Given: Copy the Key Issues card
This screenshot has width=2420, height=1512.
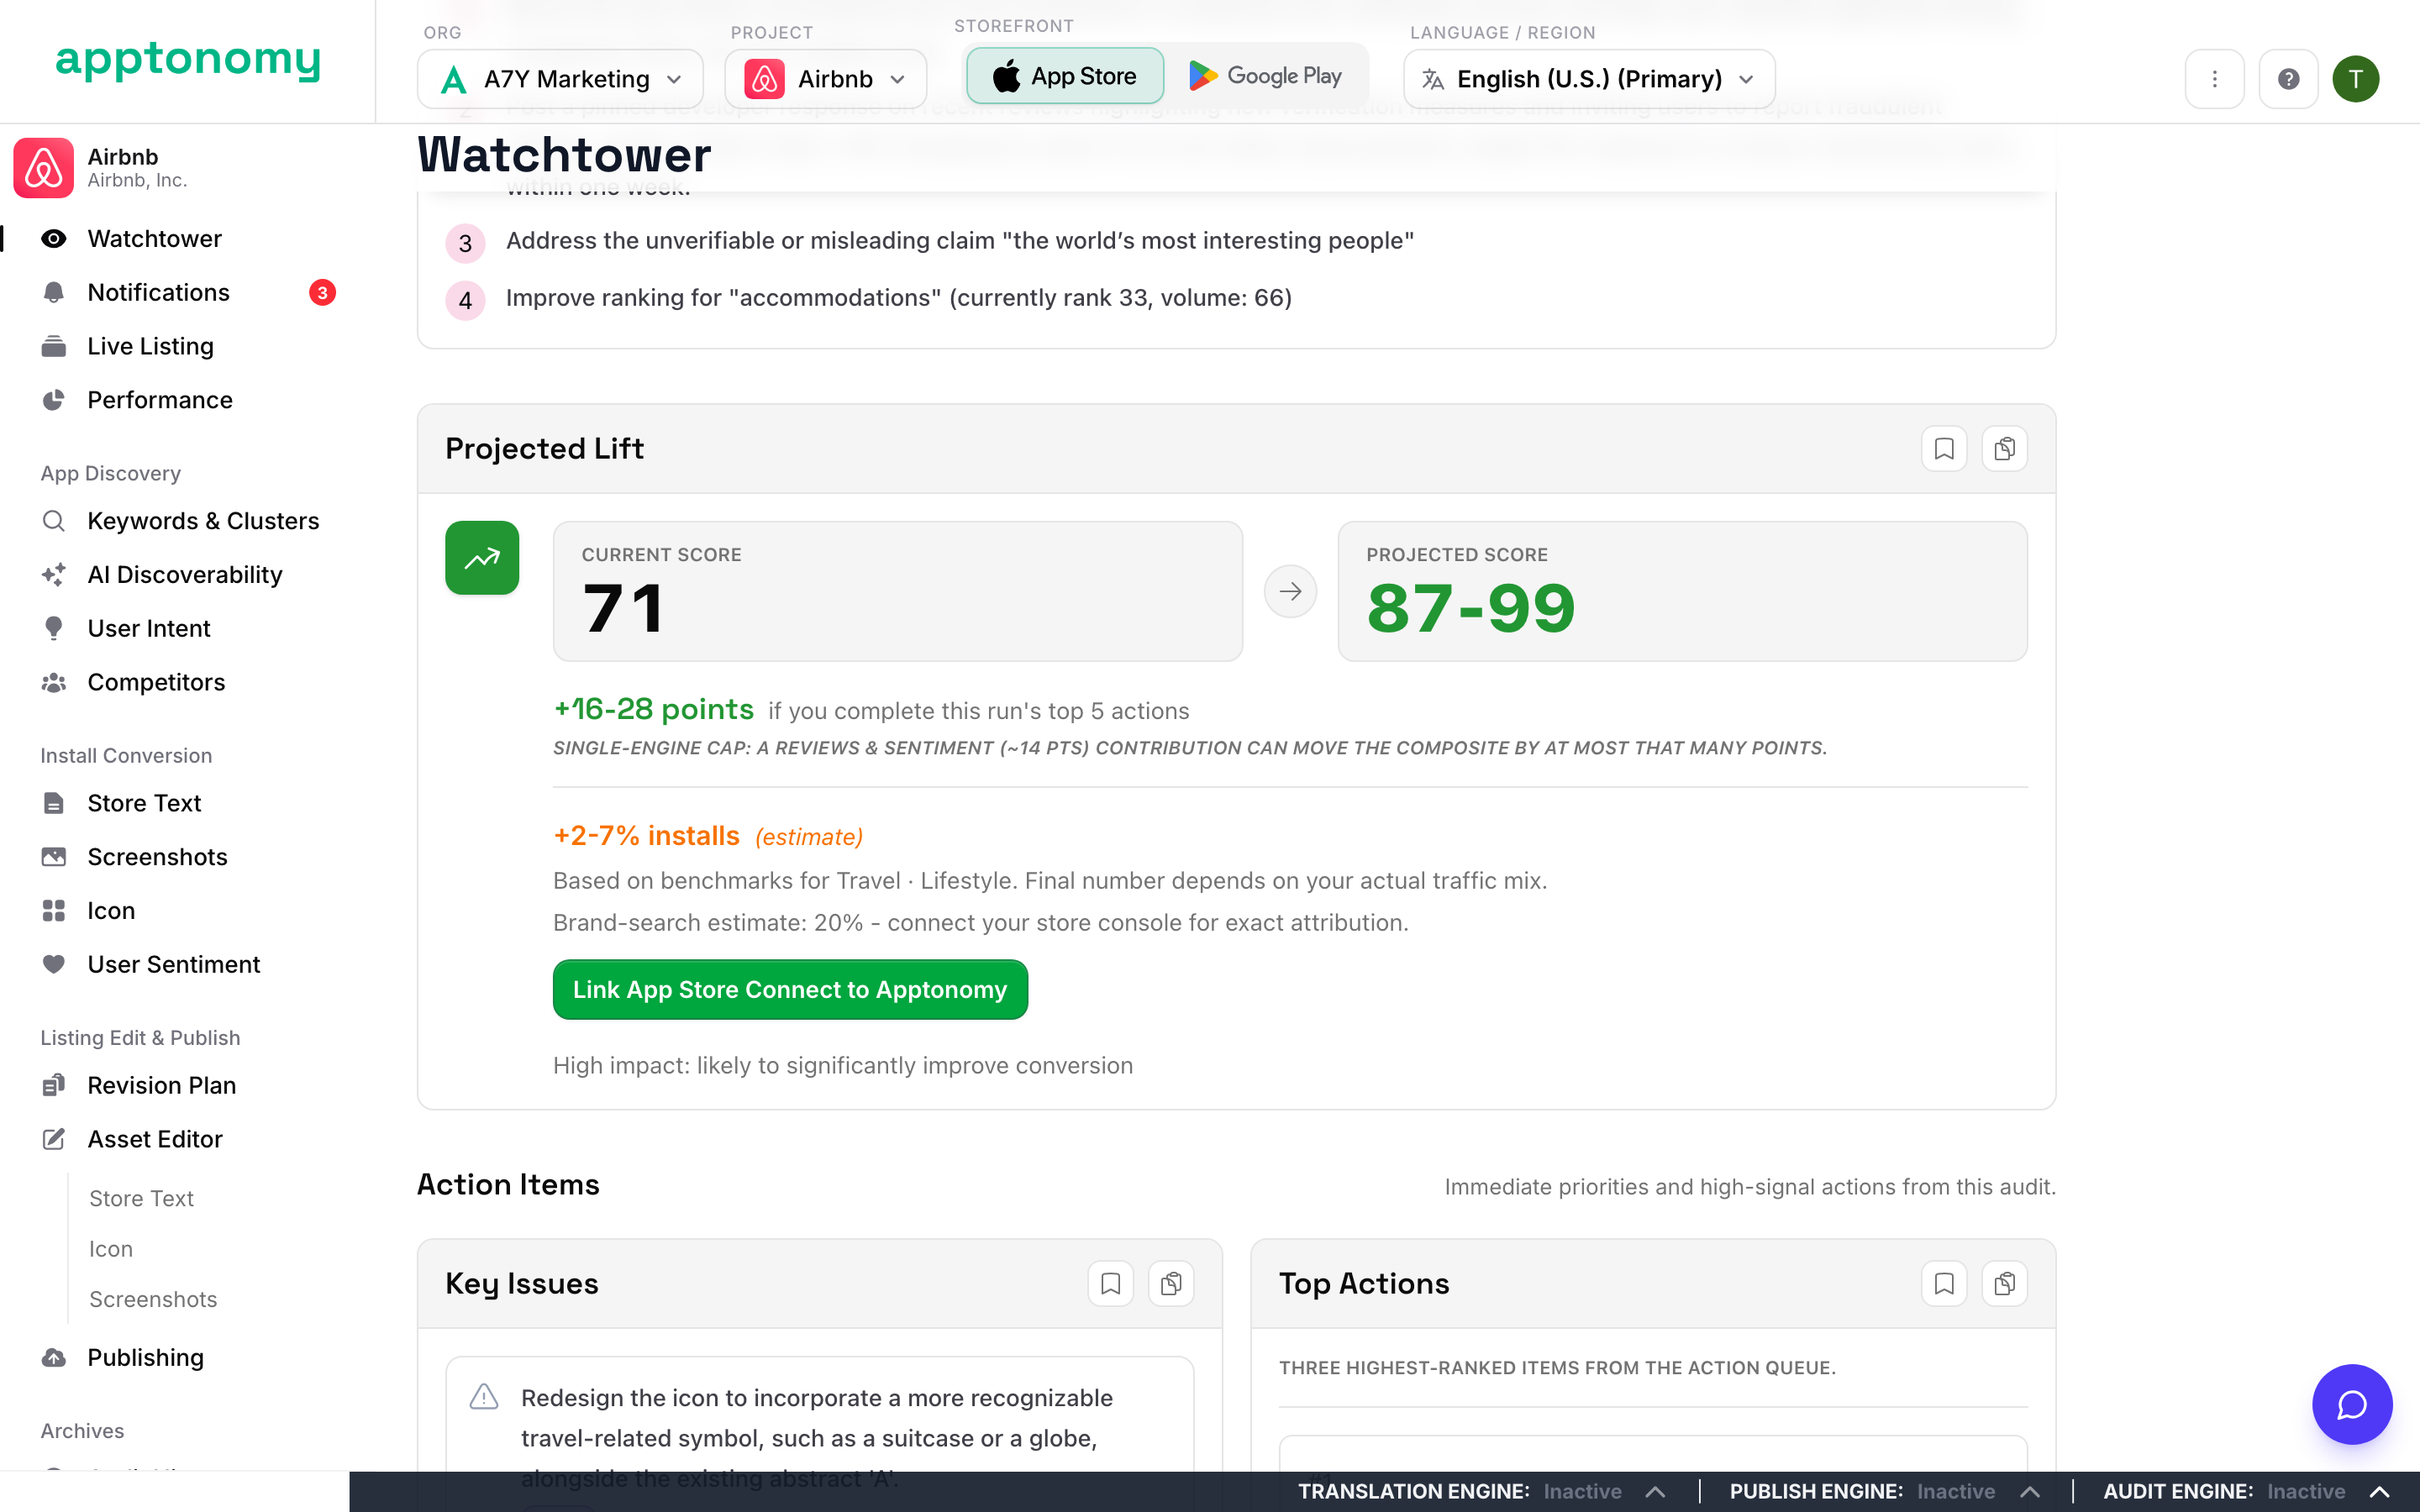Looking at the screenshot, I should coord(1171,1284).
